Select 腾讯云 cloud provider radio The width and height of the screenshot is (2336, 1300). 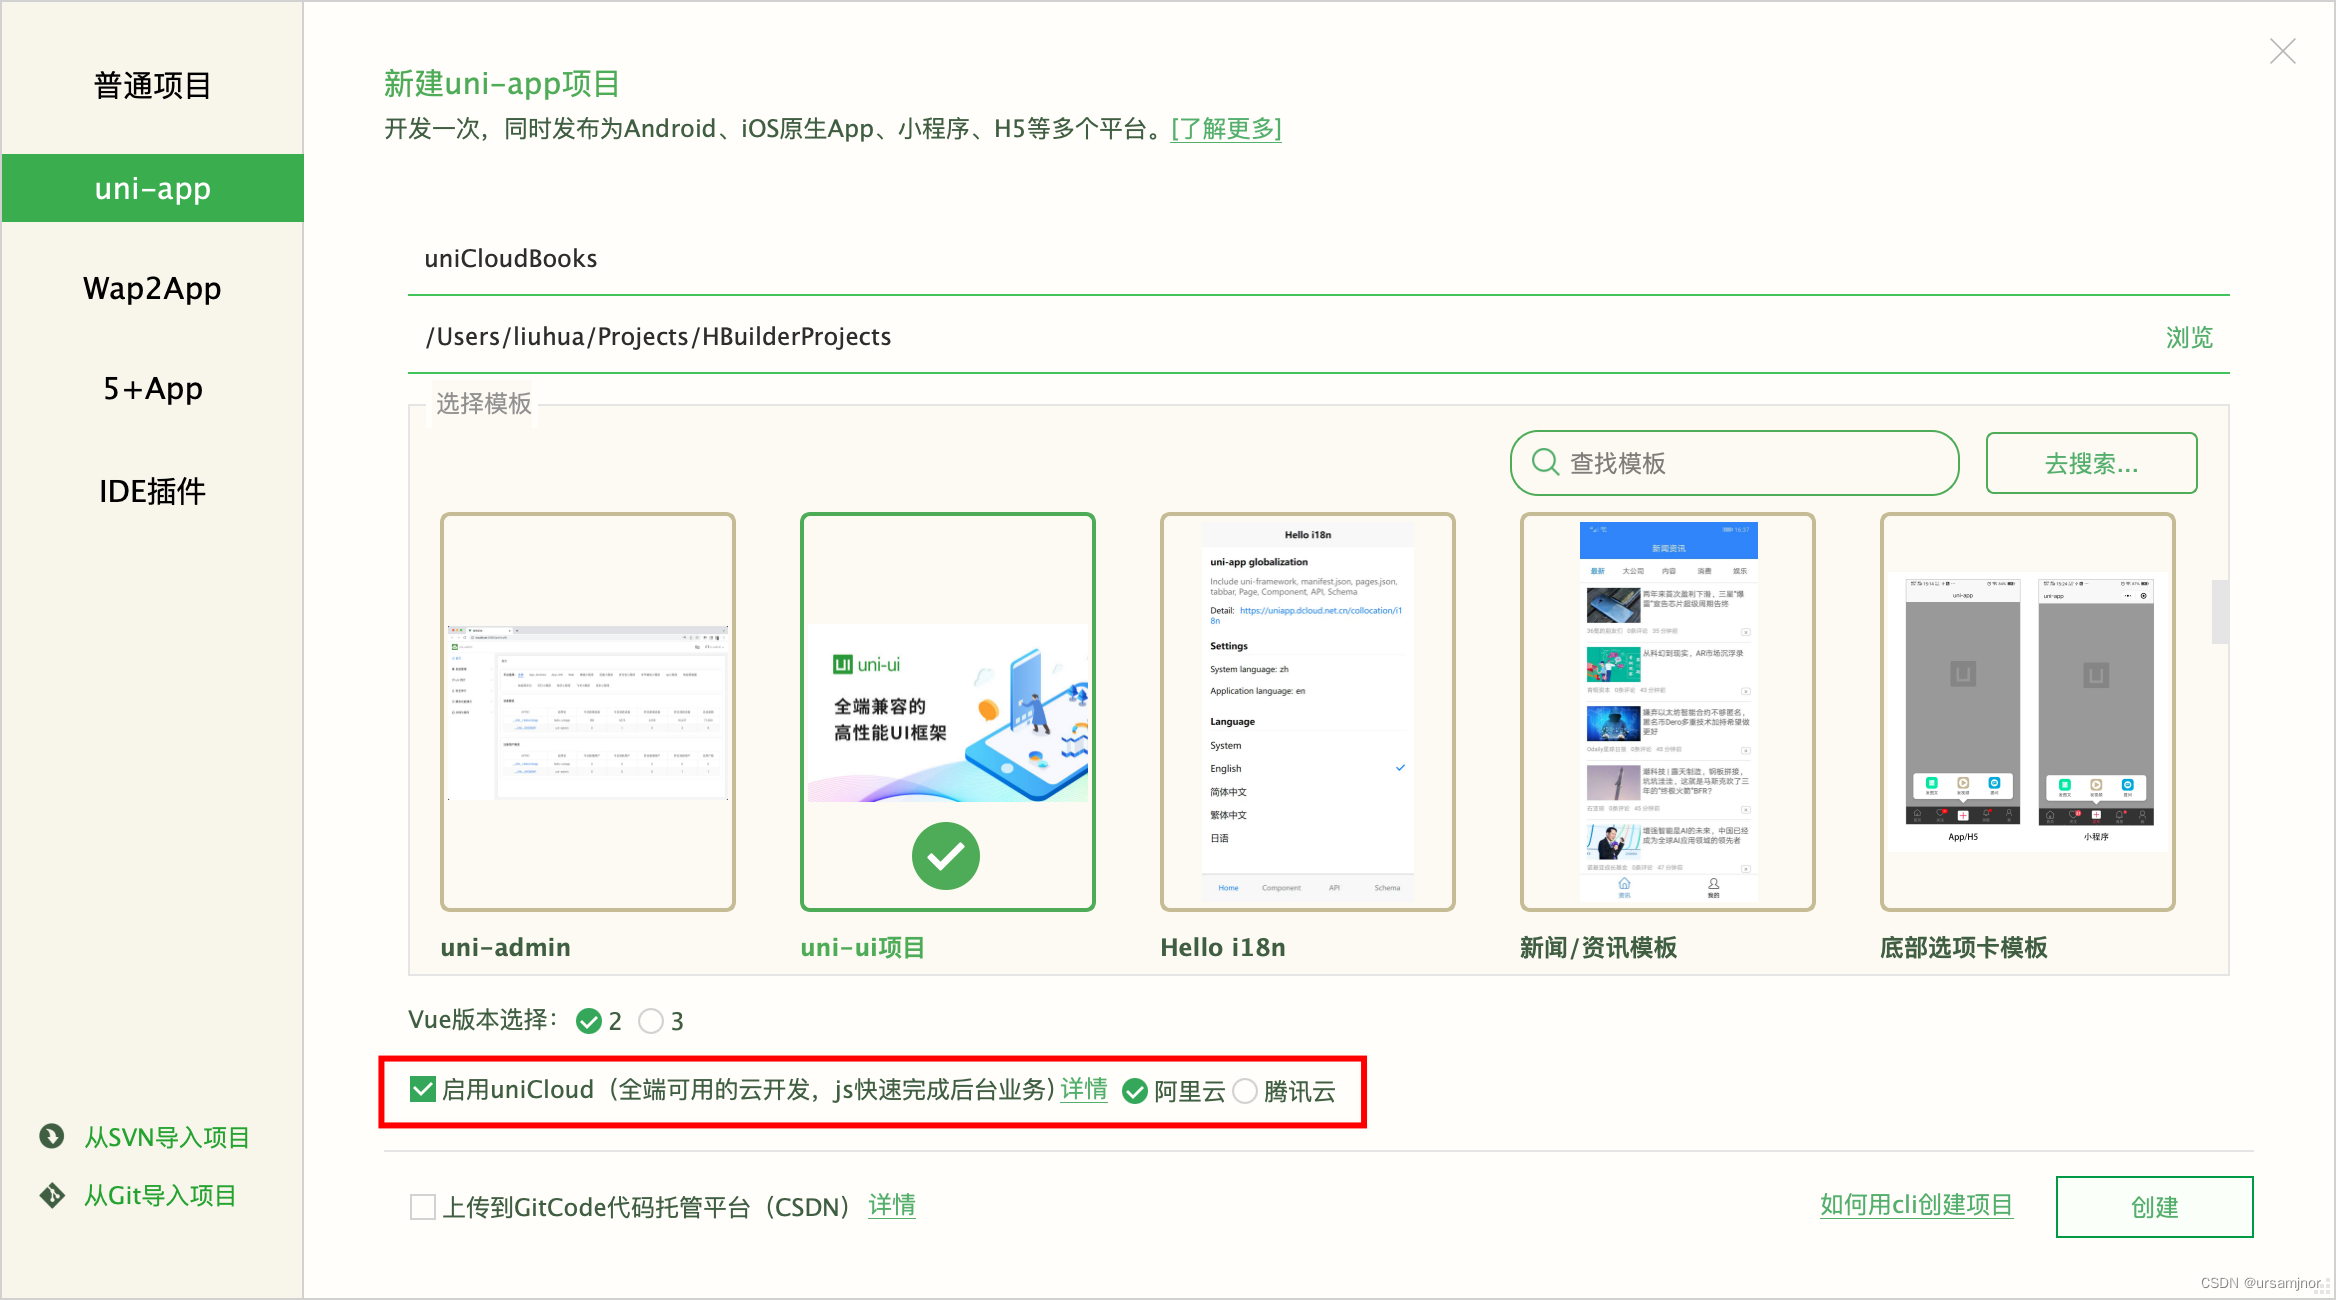tap(1245, 1091)
